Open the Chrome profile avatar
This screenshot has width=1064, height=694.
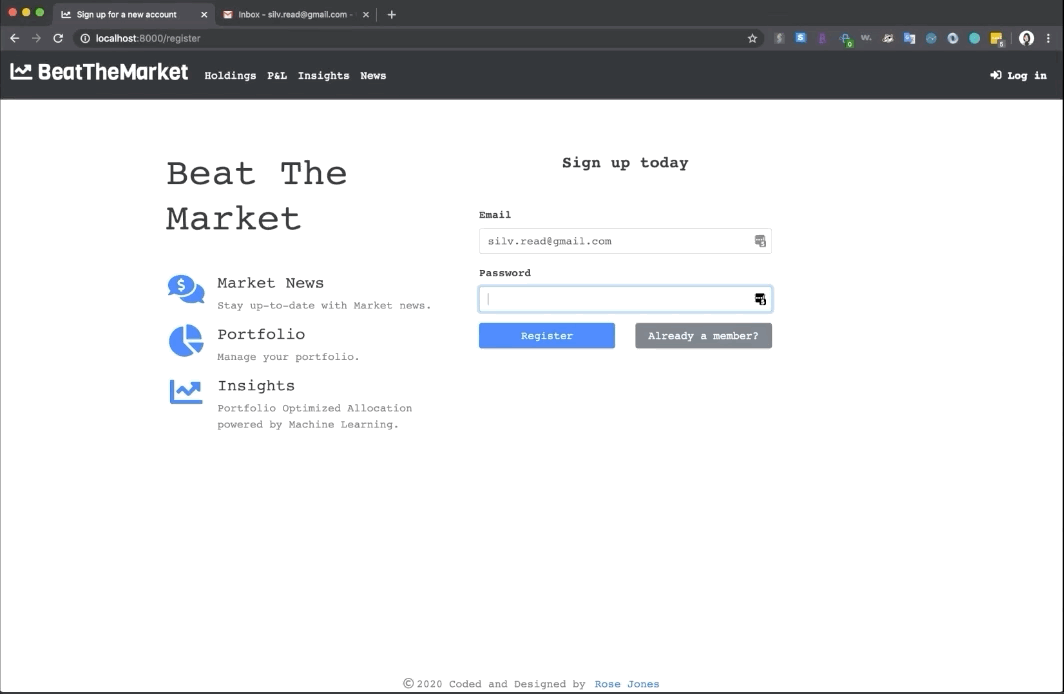click(1026, 39)
